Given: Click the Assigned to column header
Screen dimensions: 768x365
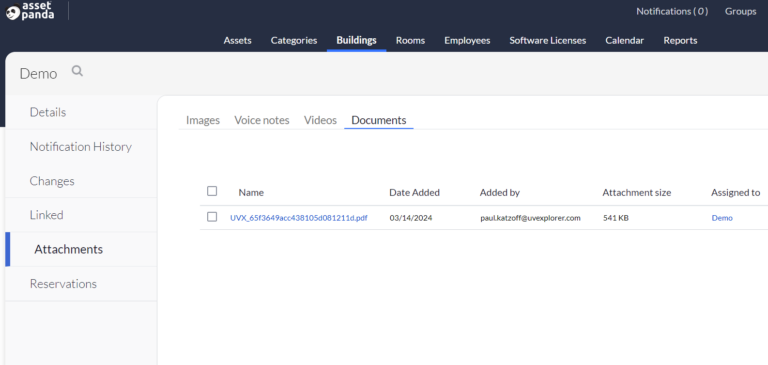Looking at the screenshot, I should [x=736, y=193].
